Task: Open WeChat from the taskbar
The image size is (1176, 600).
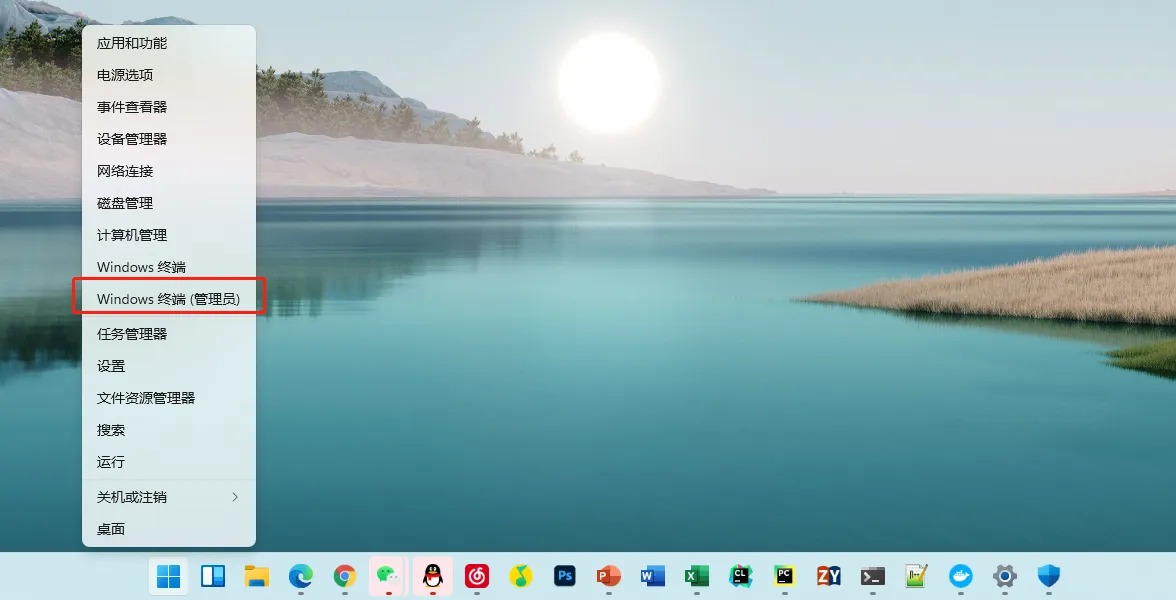Action: tap(387, 576)
